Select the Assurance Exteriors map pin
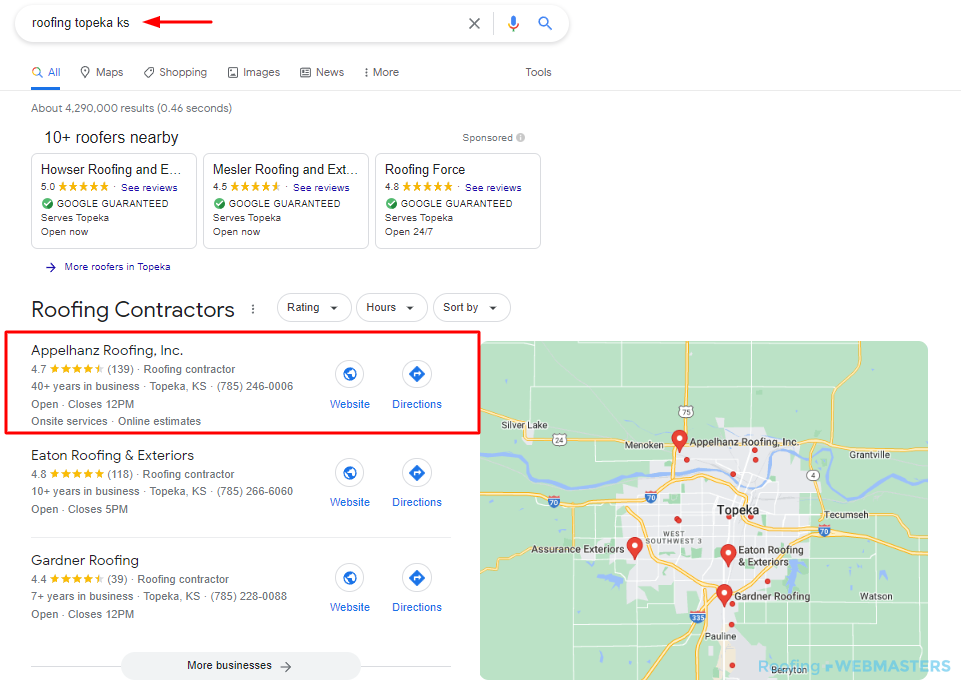Viewport: 961px width, 685px height. [635, 547]
